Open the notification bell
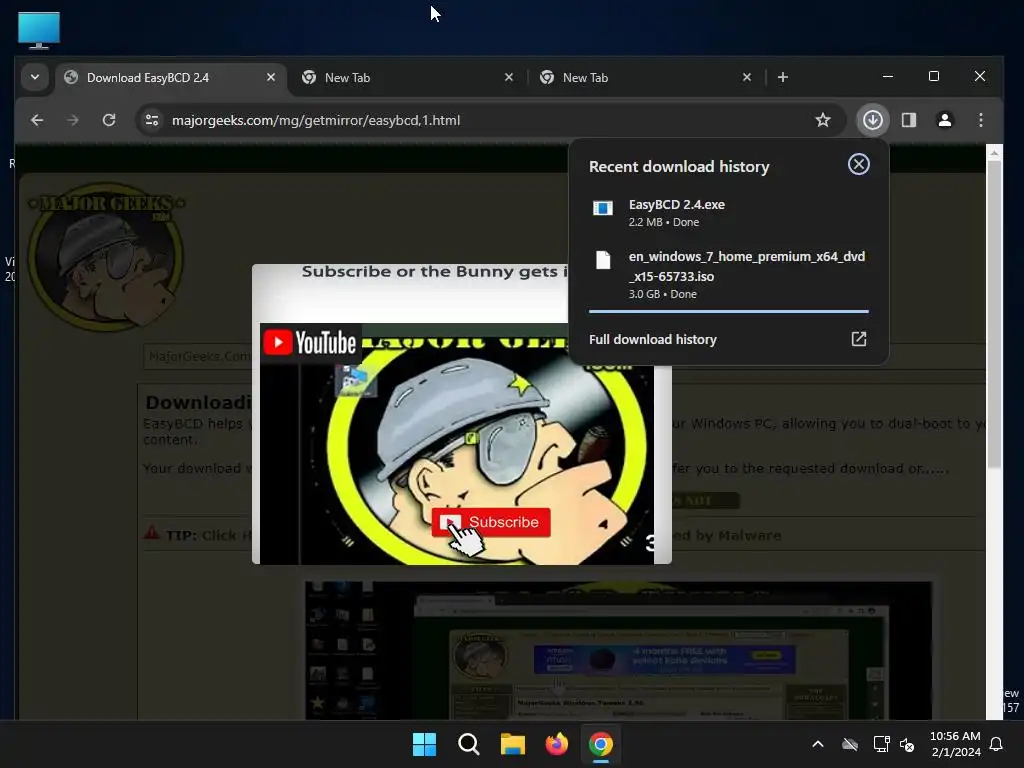Image resolution: width=1024 pixels, height=768 pixels. pos(996,744)
